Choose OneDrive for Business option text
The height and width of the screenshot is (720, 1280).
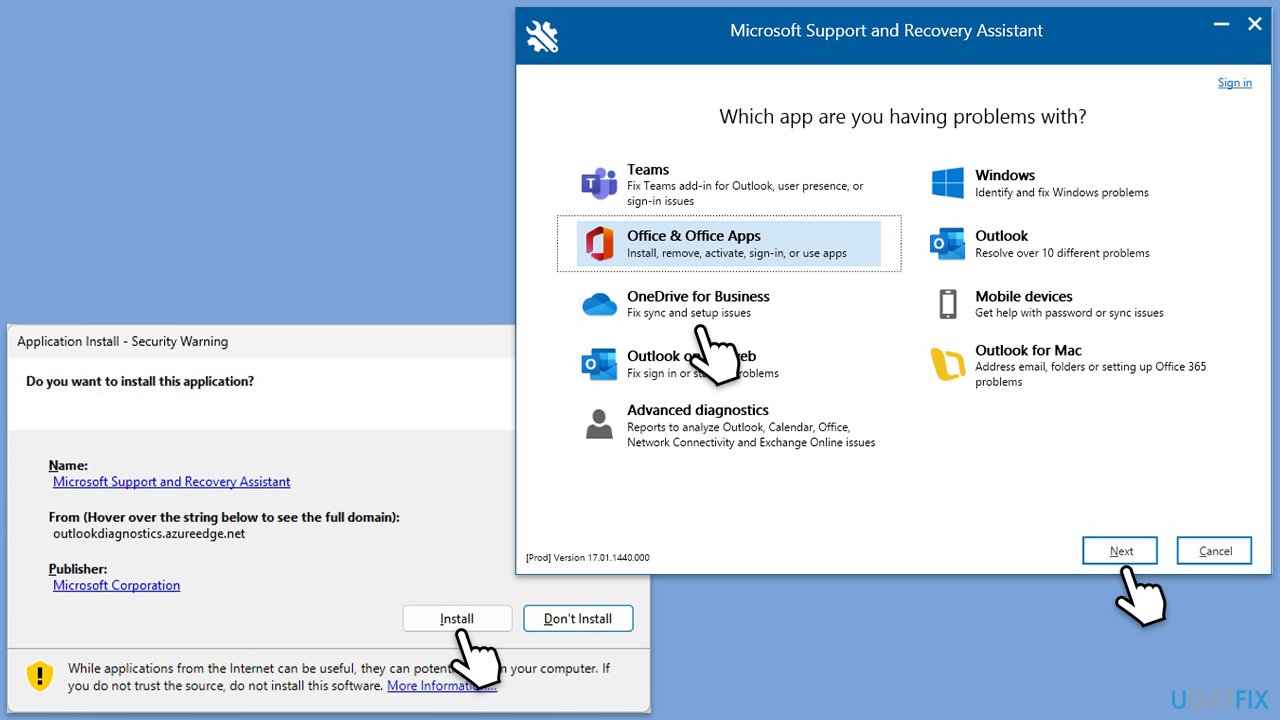pos(698,296)
